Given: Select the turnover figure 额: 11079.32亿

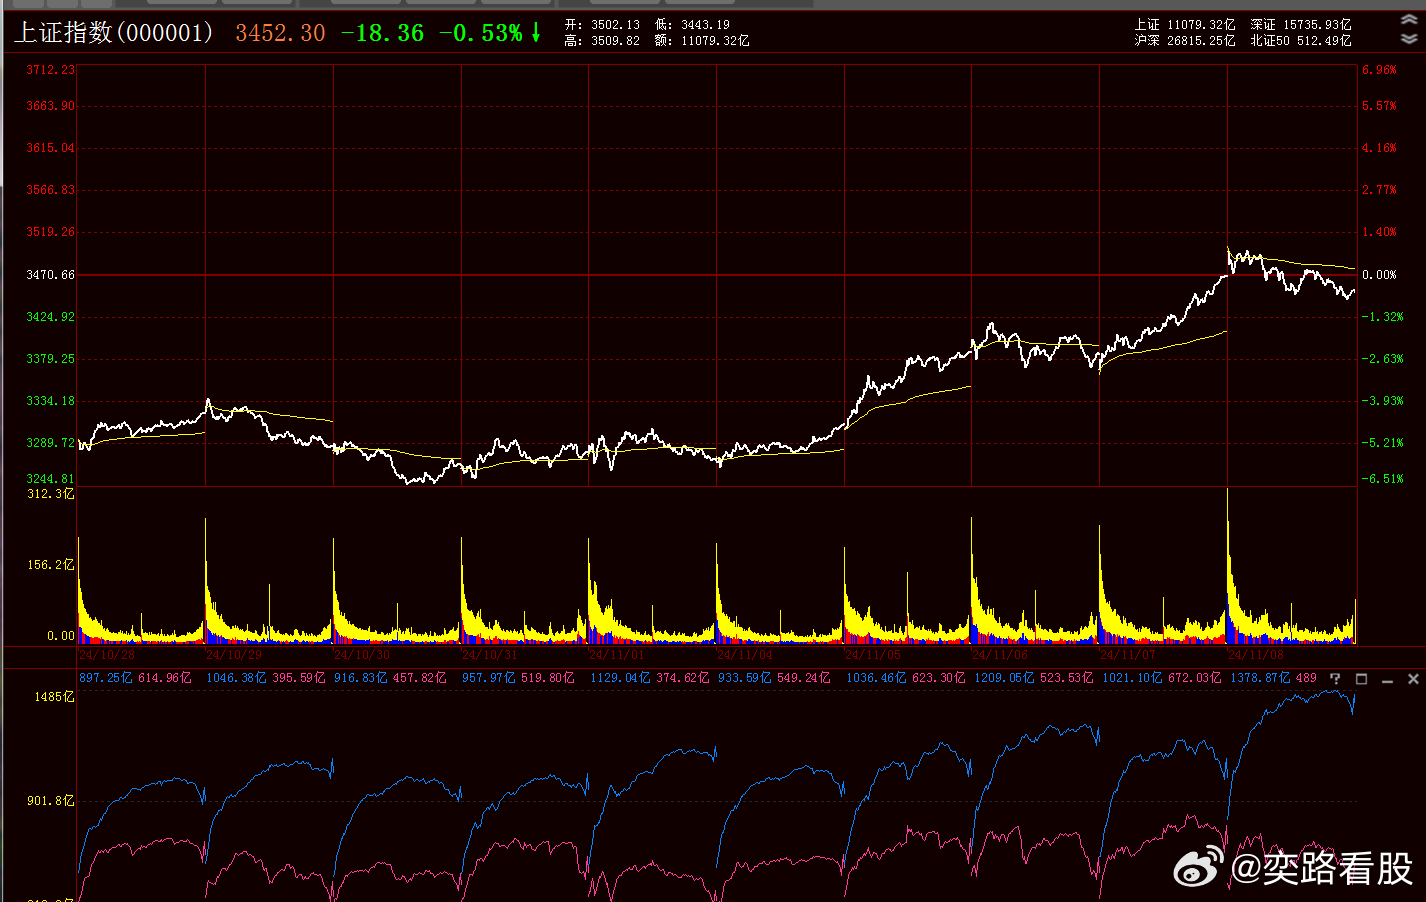Looking at the screenshot, I should (x=702, y=41).
